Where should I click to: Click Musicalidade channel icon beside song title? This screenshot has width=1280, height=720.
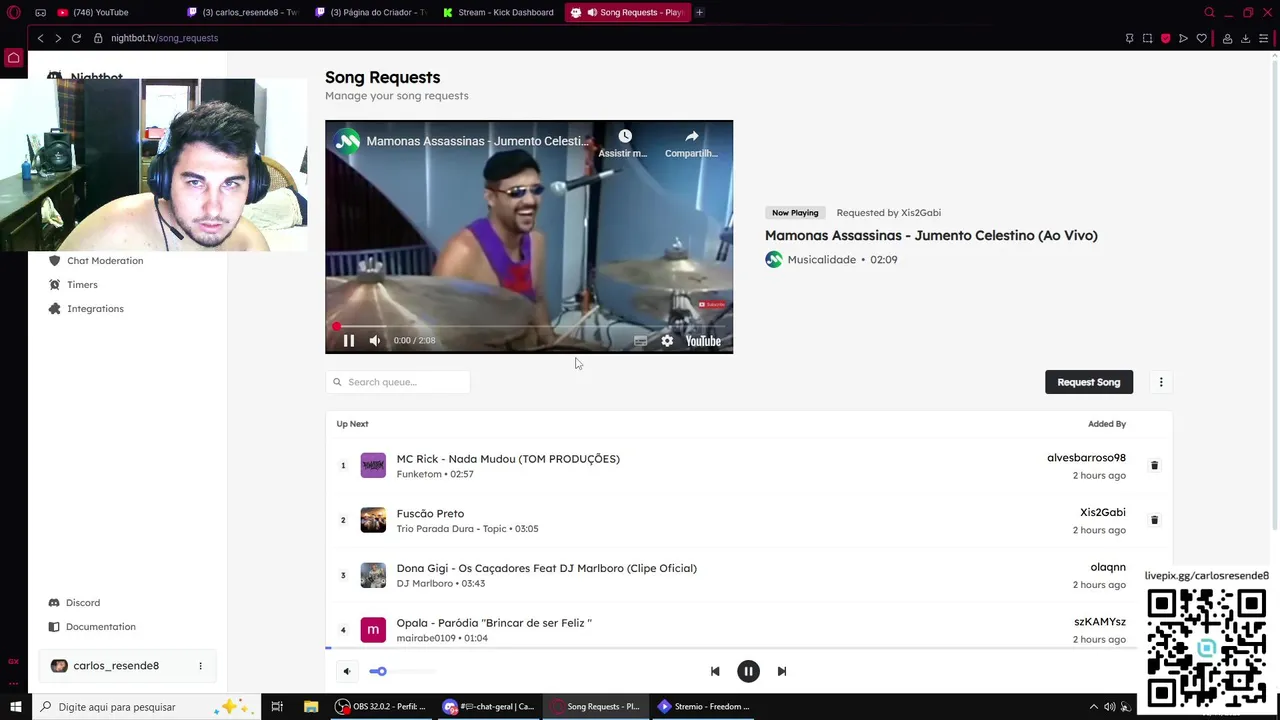coord(773,260)
